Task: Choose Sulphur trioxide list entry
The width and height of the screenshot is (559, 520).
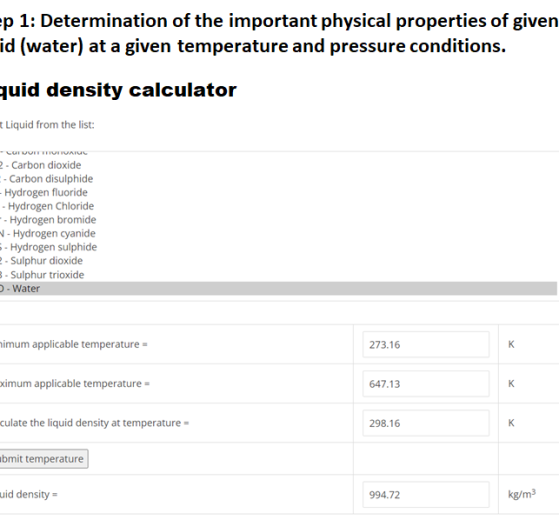Action: [278, 275]
